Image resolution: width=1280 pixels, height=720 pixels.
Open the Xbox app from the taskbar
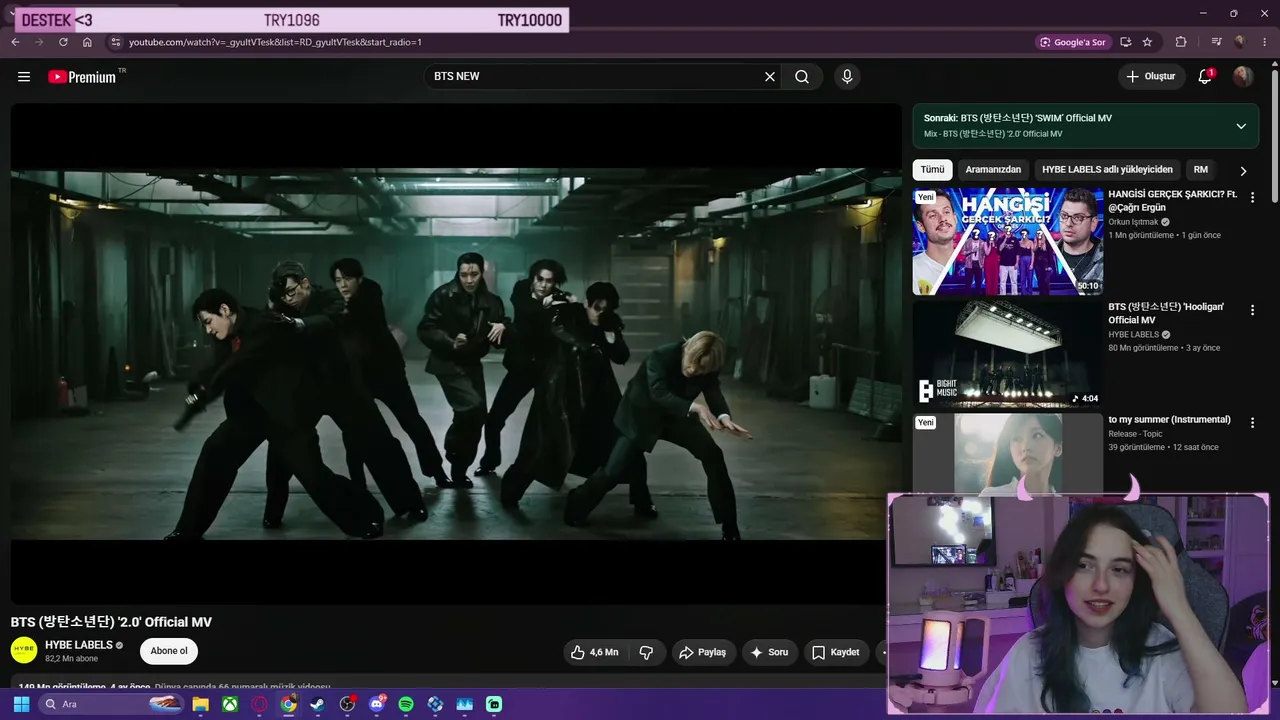(x=230, y=704)
